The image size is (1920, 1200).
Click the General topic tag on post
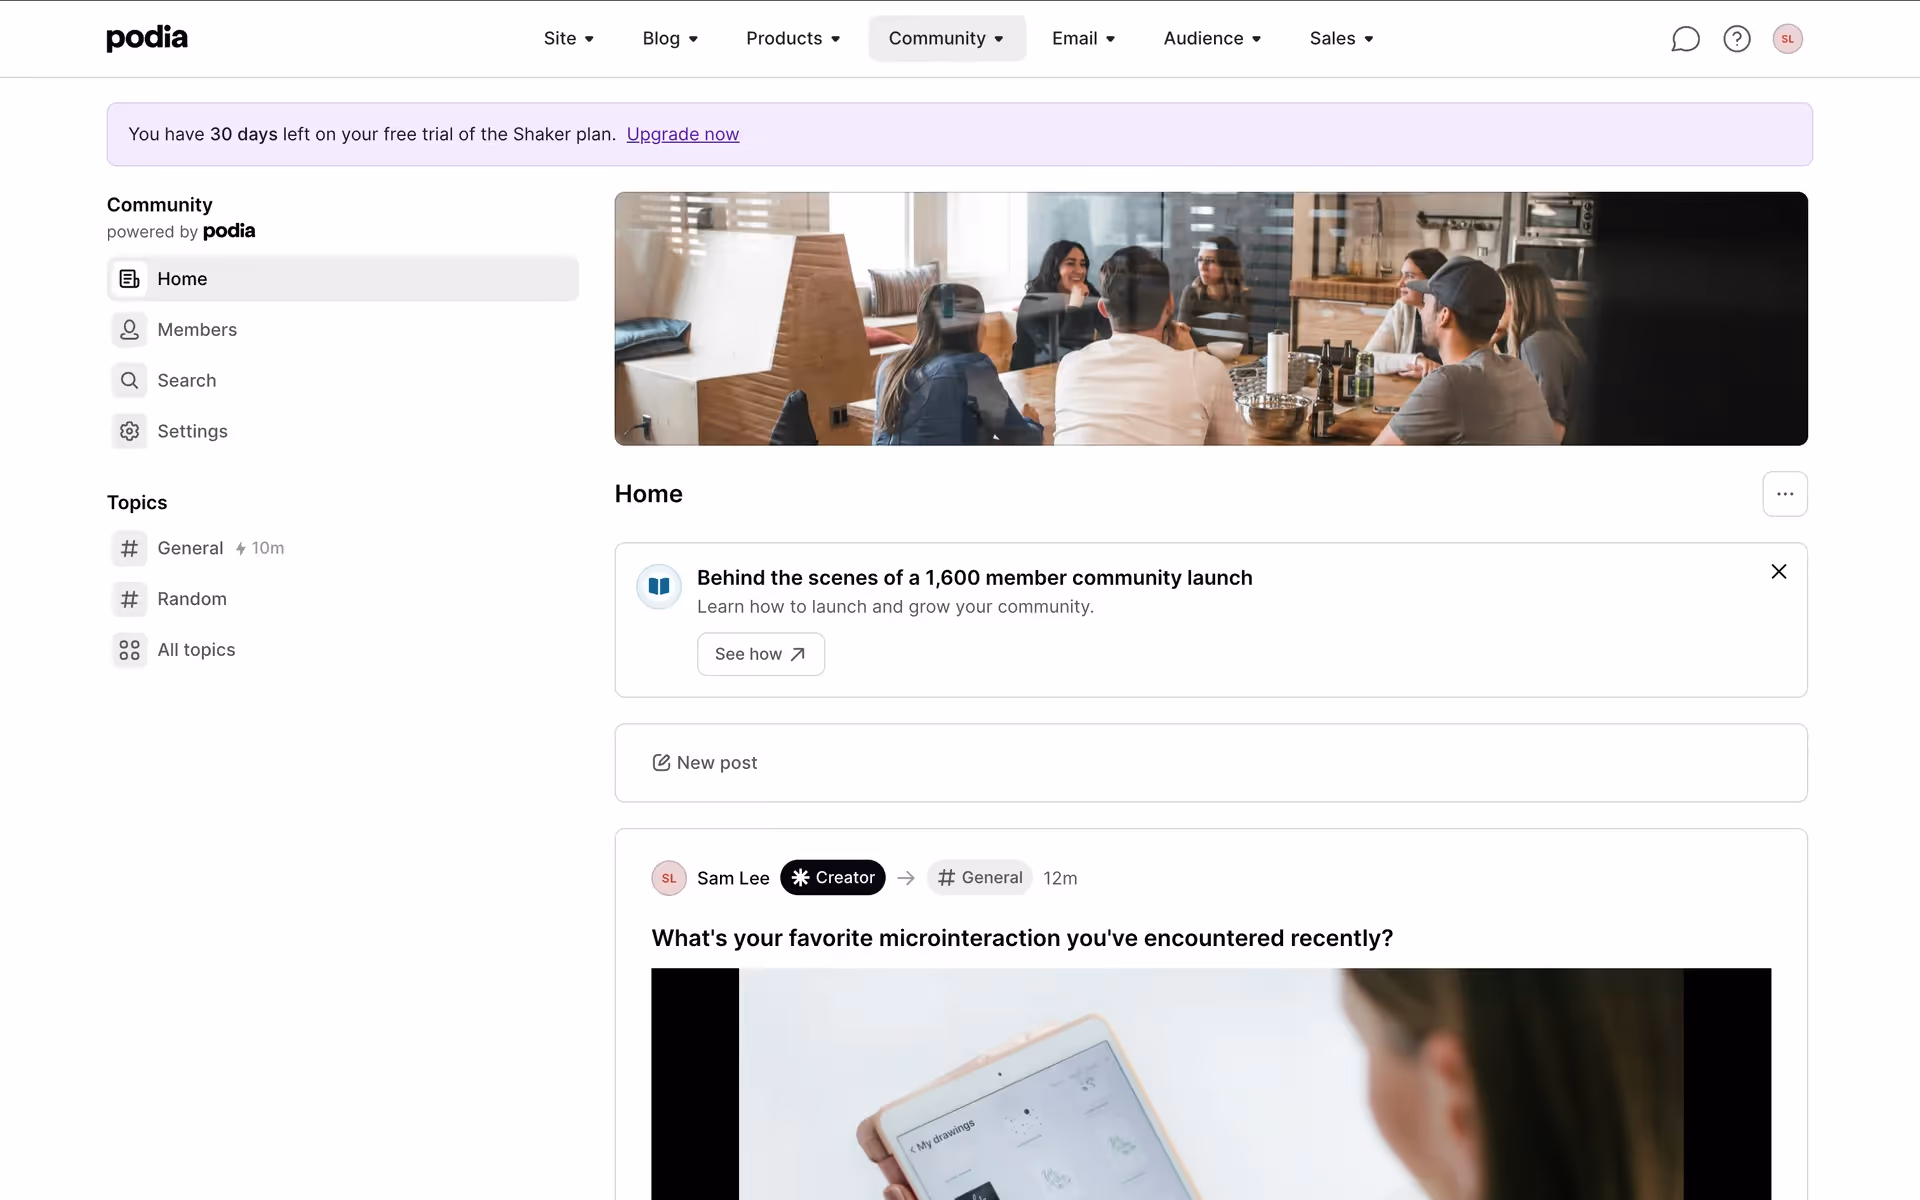coord(979,878)
